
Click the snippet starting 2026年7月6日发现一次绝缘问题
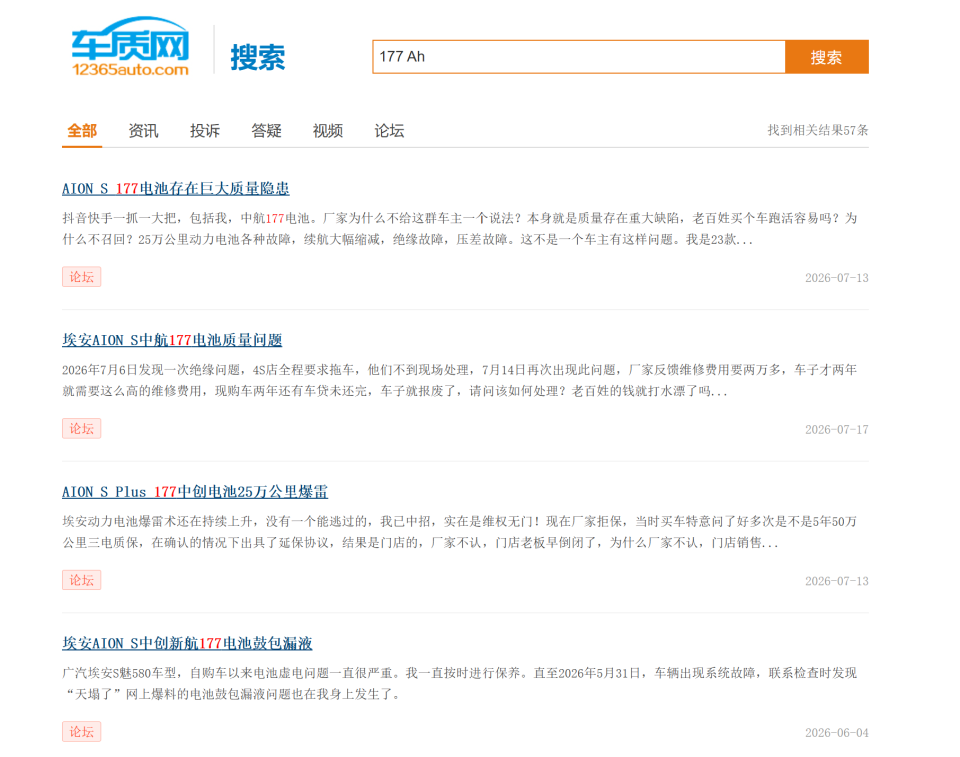pos(459,380)
